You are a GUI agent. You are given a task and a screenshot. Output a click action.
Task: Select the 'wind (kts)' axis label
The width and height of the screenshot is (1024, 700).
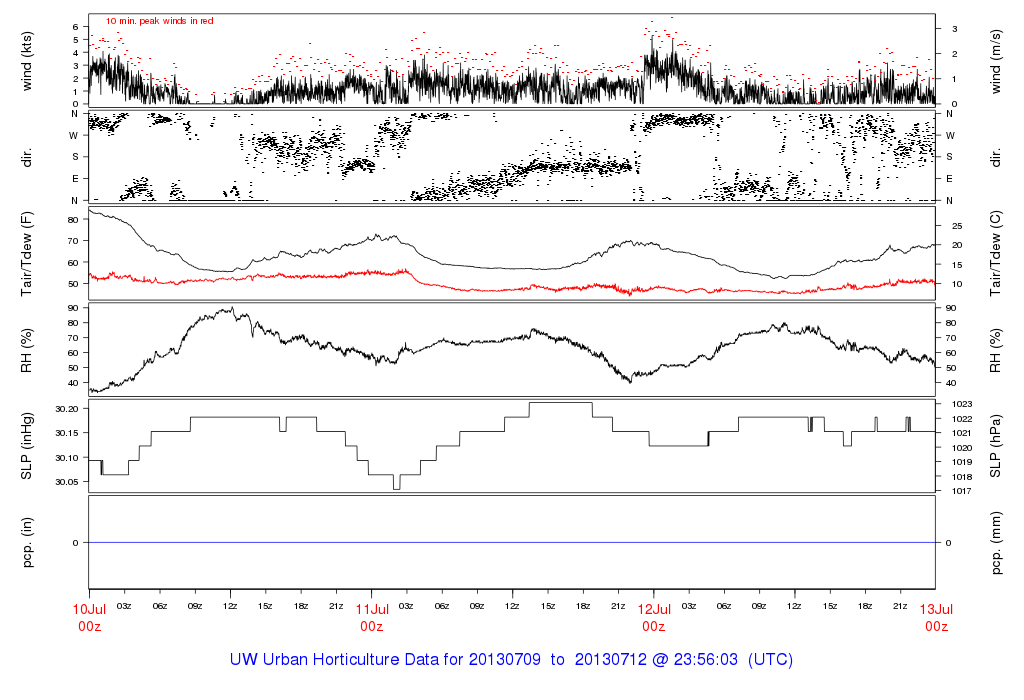[x=27, y=62]
